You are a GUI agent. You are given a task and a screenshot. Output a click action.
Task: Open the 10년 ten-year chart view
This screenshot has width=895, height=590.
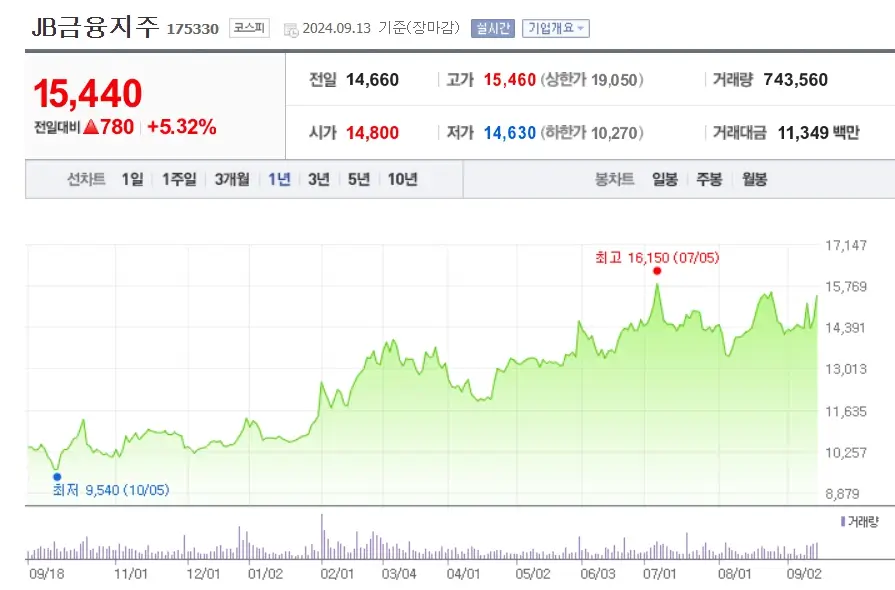click(404, 182)
